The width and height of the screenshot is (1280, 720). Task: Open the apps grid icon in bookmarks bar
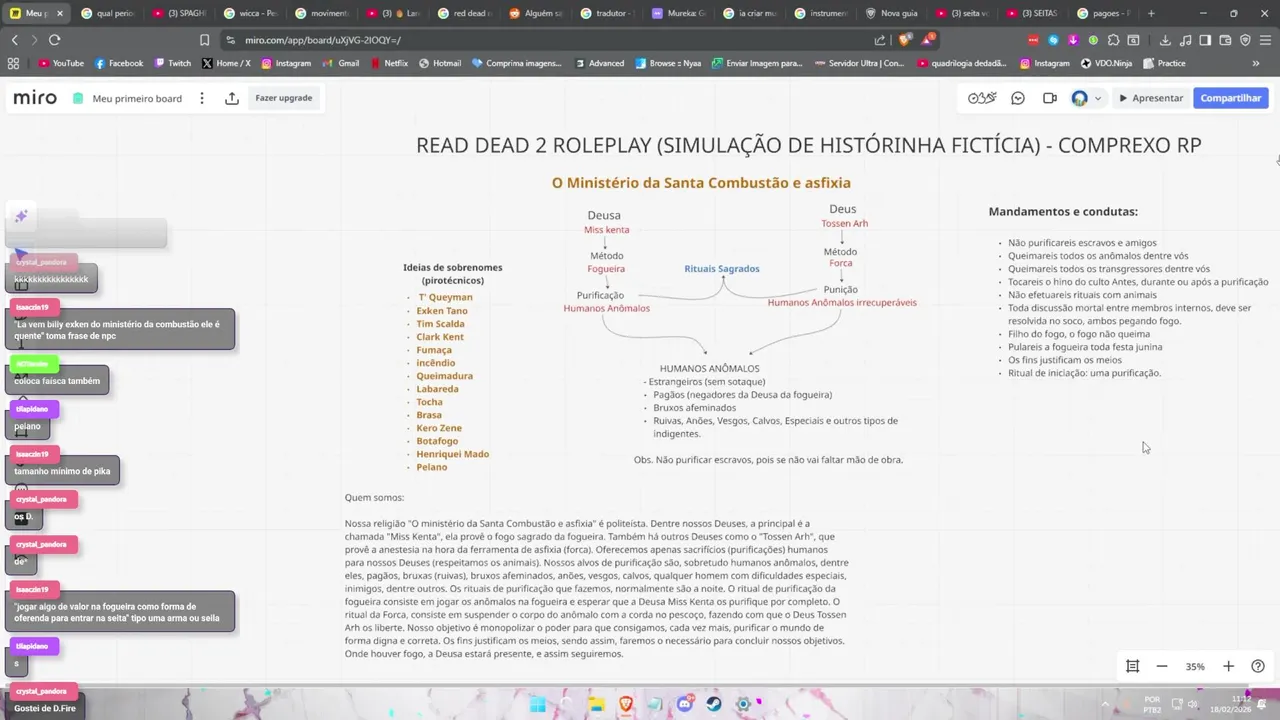13,63
